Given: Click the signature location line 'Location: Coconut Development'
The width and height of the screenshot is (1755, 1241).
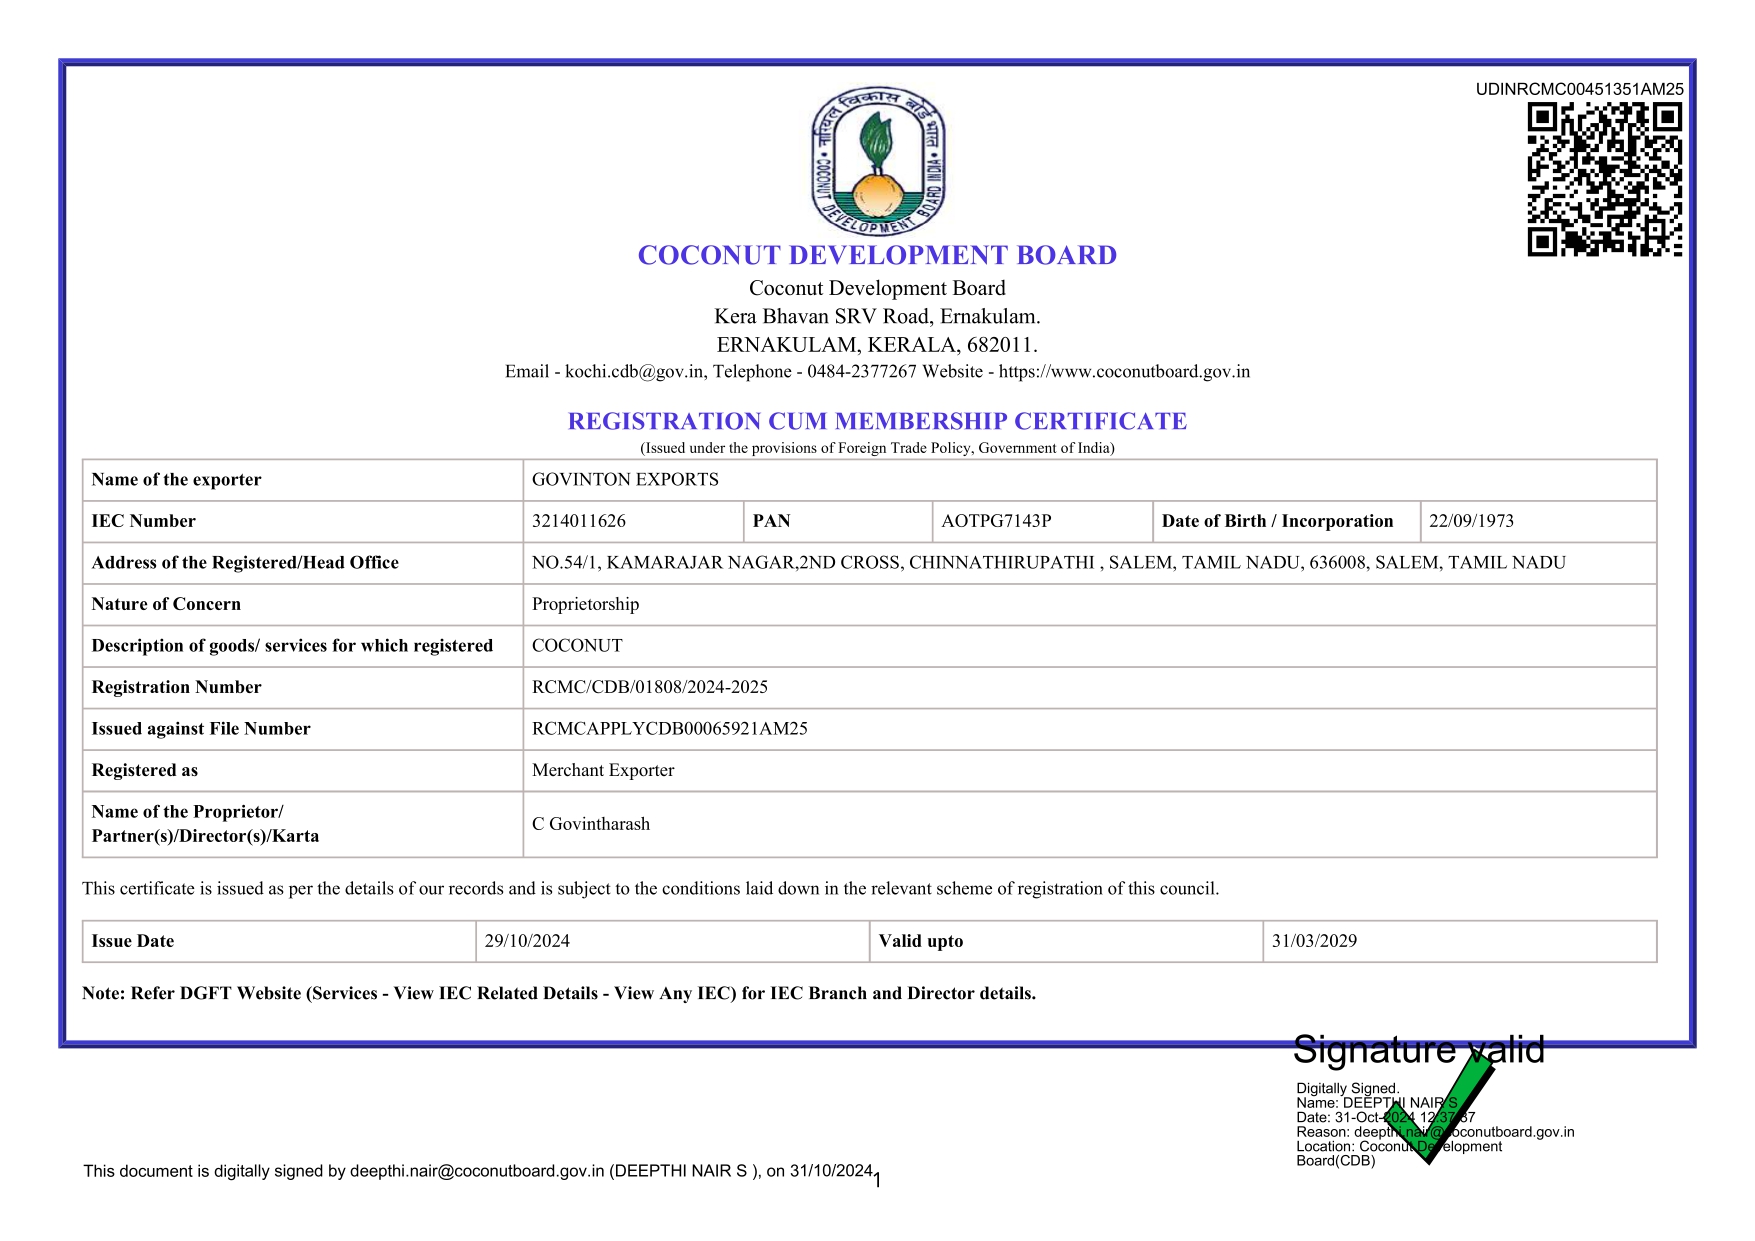Looking at the screenshot, I should (1399, 1146).
